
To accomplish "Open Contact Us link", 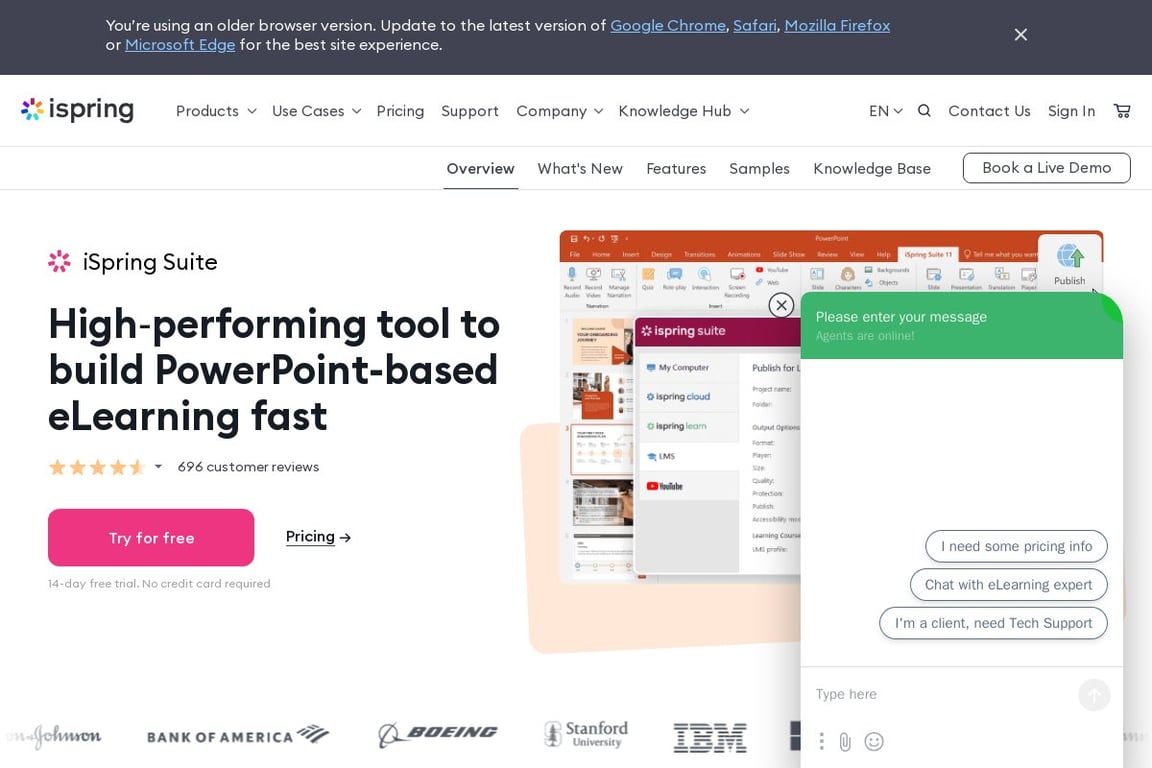I will click(989, 111).
